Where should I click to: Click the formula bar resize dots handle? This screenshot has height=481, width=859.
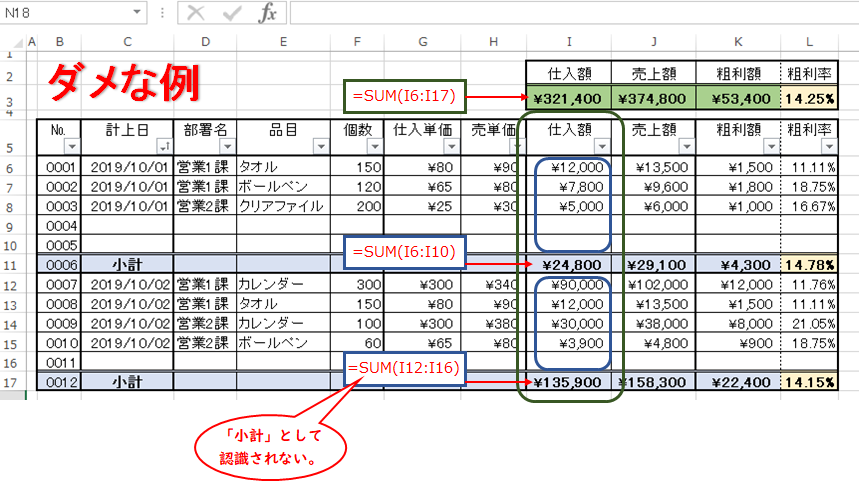pos(163,14)
